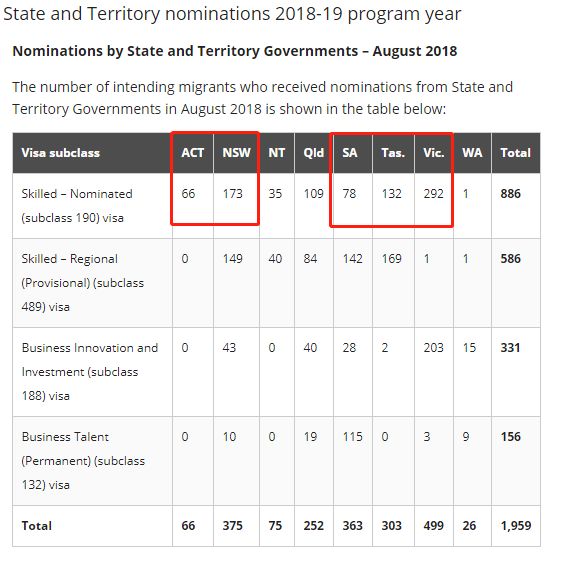
Task: Click the grand total 1,959 cell
Action: pyautogui.click(x=515, y=526)
